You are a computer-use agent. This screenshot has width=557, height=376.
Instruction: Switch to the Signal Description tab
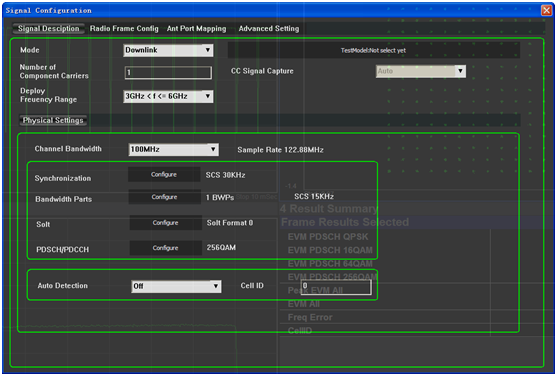(49, 28)
